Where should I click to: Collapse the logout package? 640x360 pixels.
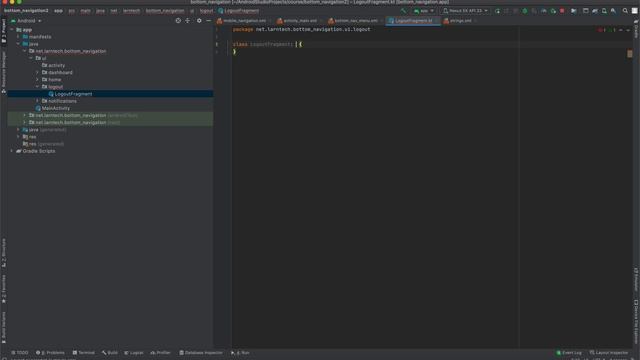click(38, 87)
